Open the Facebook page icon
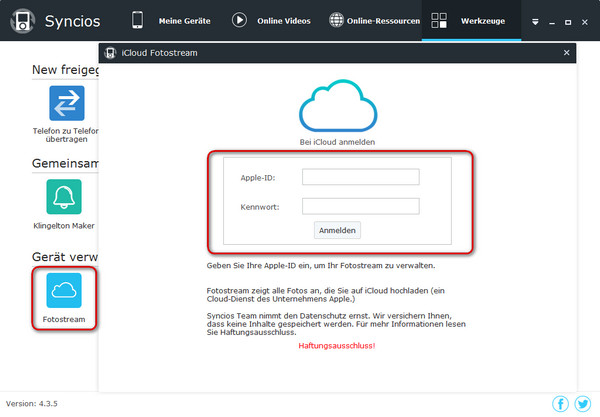Image resolution: width=600 pixels, height=417 pixels. coord(561,404)
